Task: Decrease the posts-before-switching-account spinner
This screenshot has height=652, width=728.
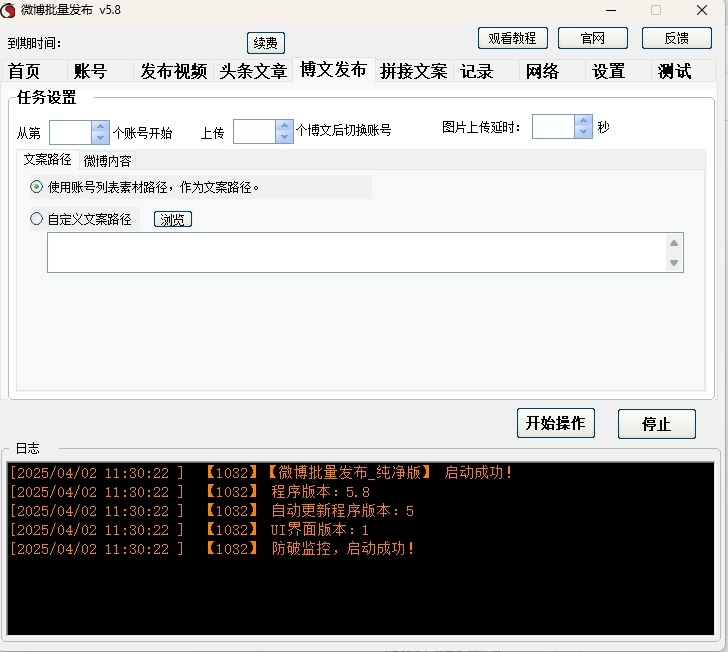Action: coord(284,137)
